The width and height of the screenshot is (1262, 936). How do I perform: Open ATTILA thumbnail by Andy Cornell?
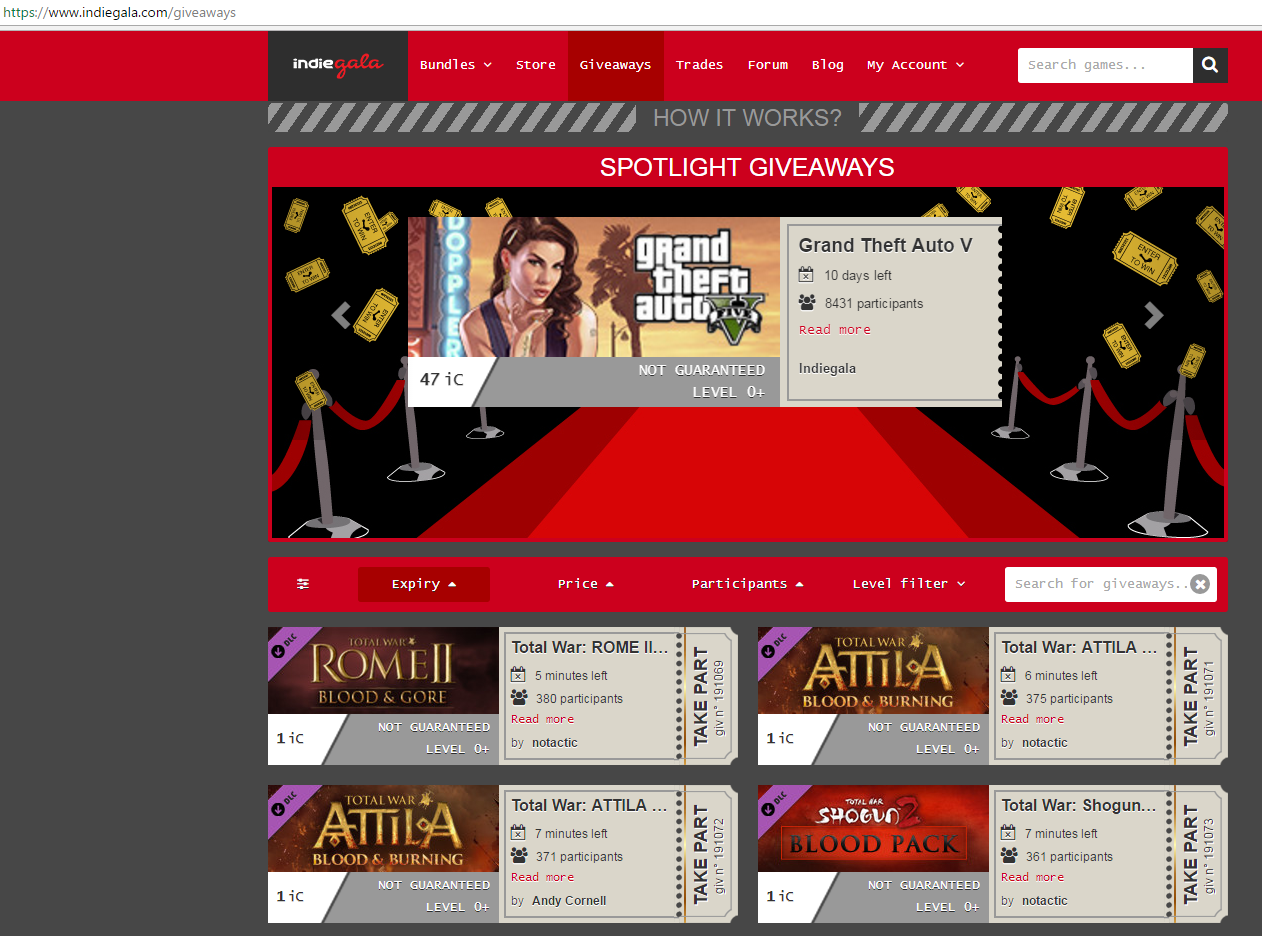383,828
